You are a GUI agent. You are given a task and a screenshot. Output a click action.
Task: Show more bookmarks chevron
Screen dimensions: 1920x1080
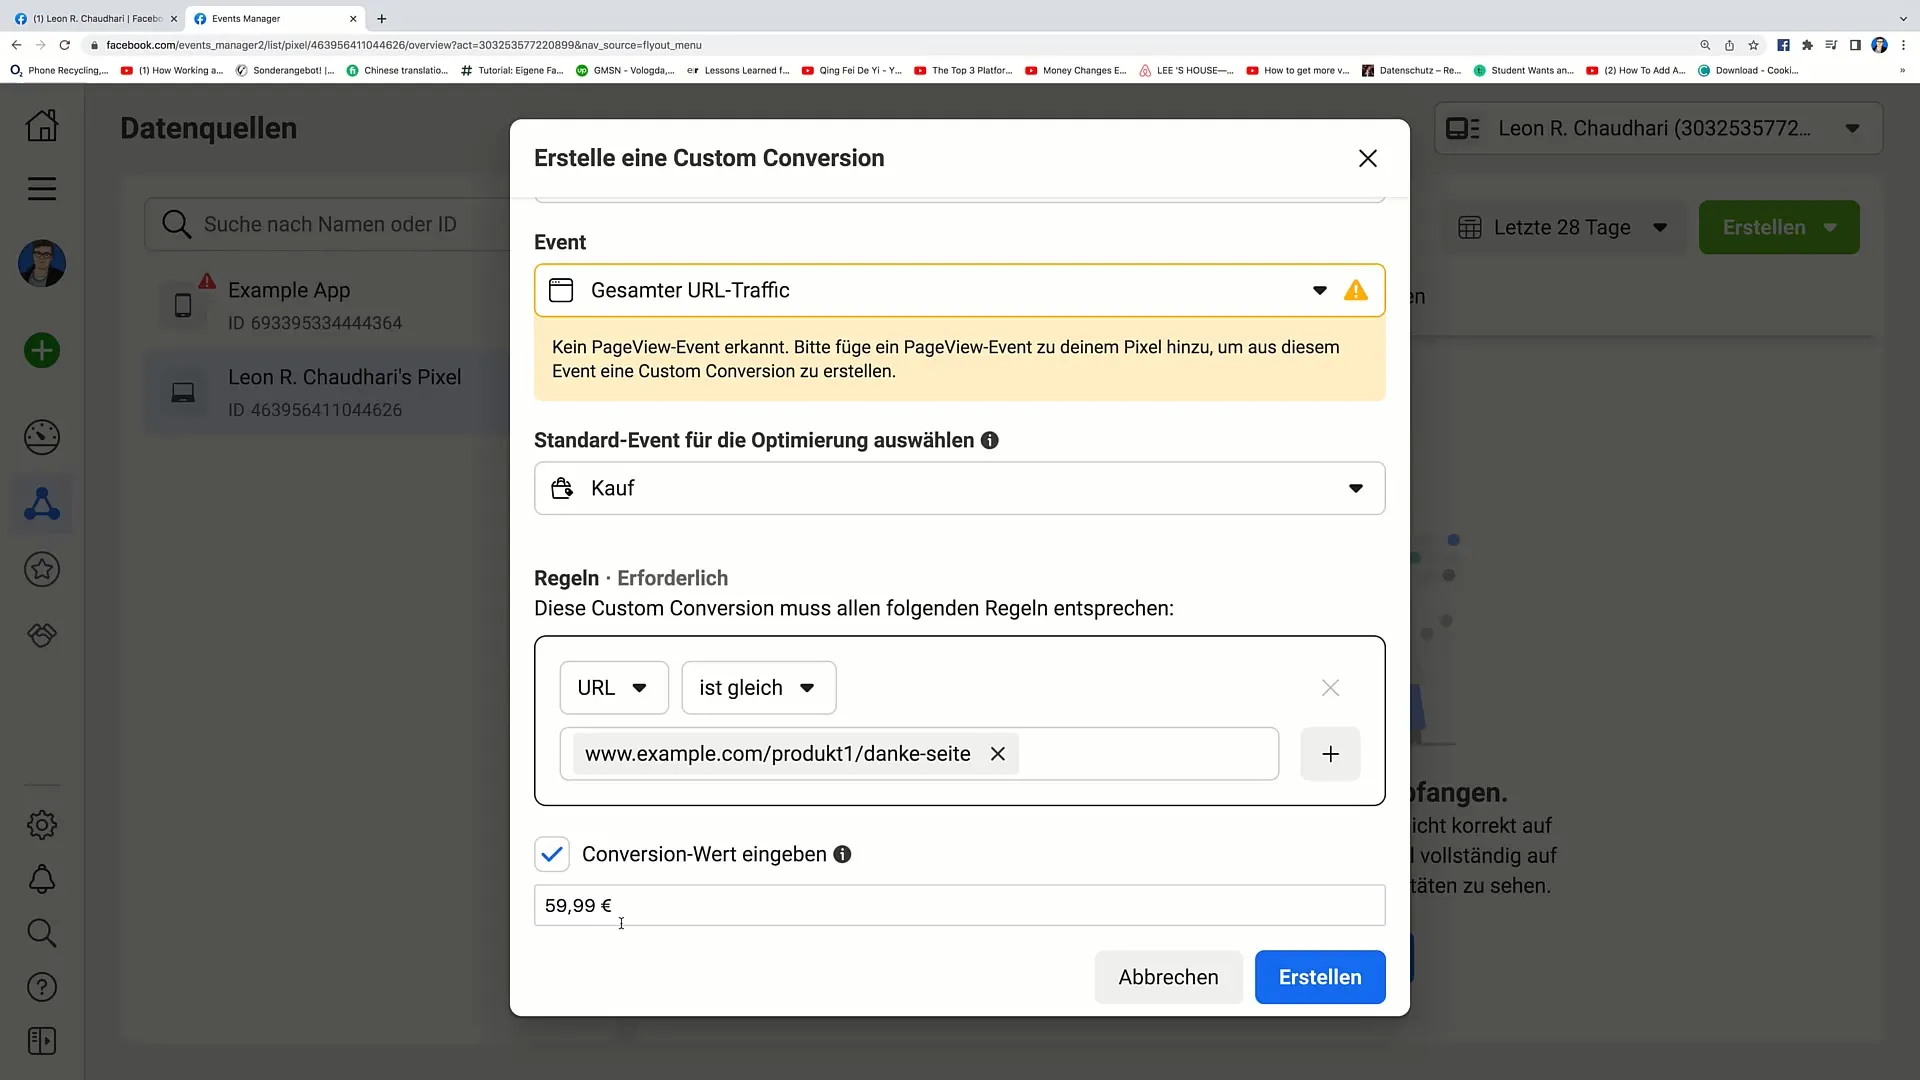[1902, 71]
